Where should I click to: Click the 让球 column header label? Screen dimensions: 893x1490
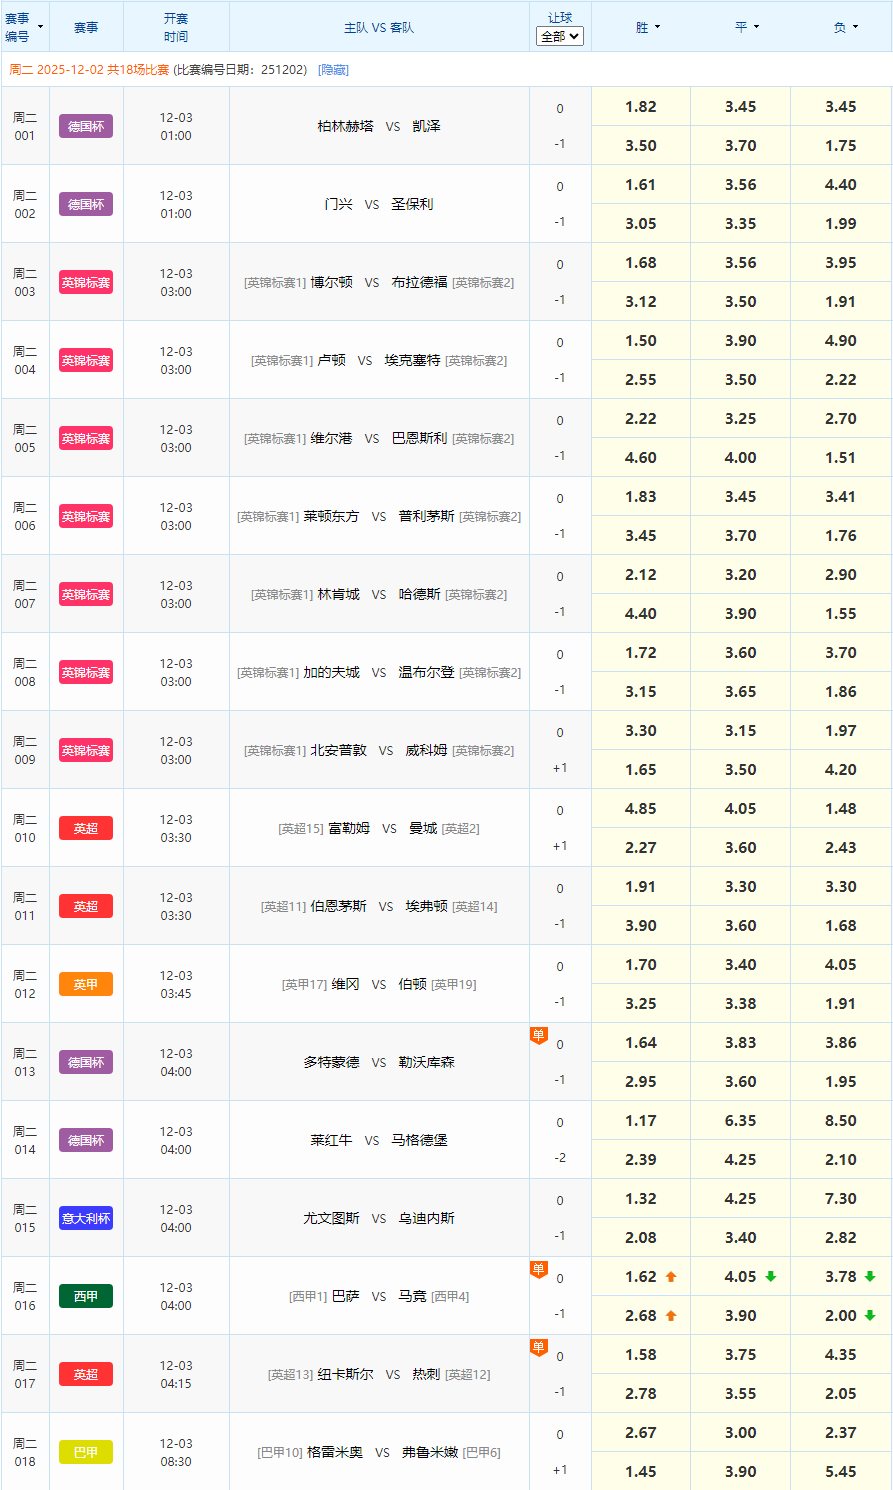pos(560,17)
